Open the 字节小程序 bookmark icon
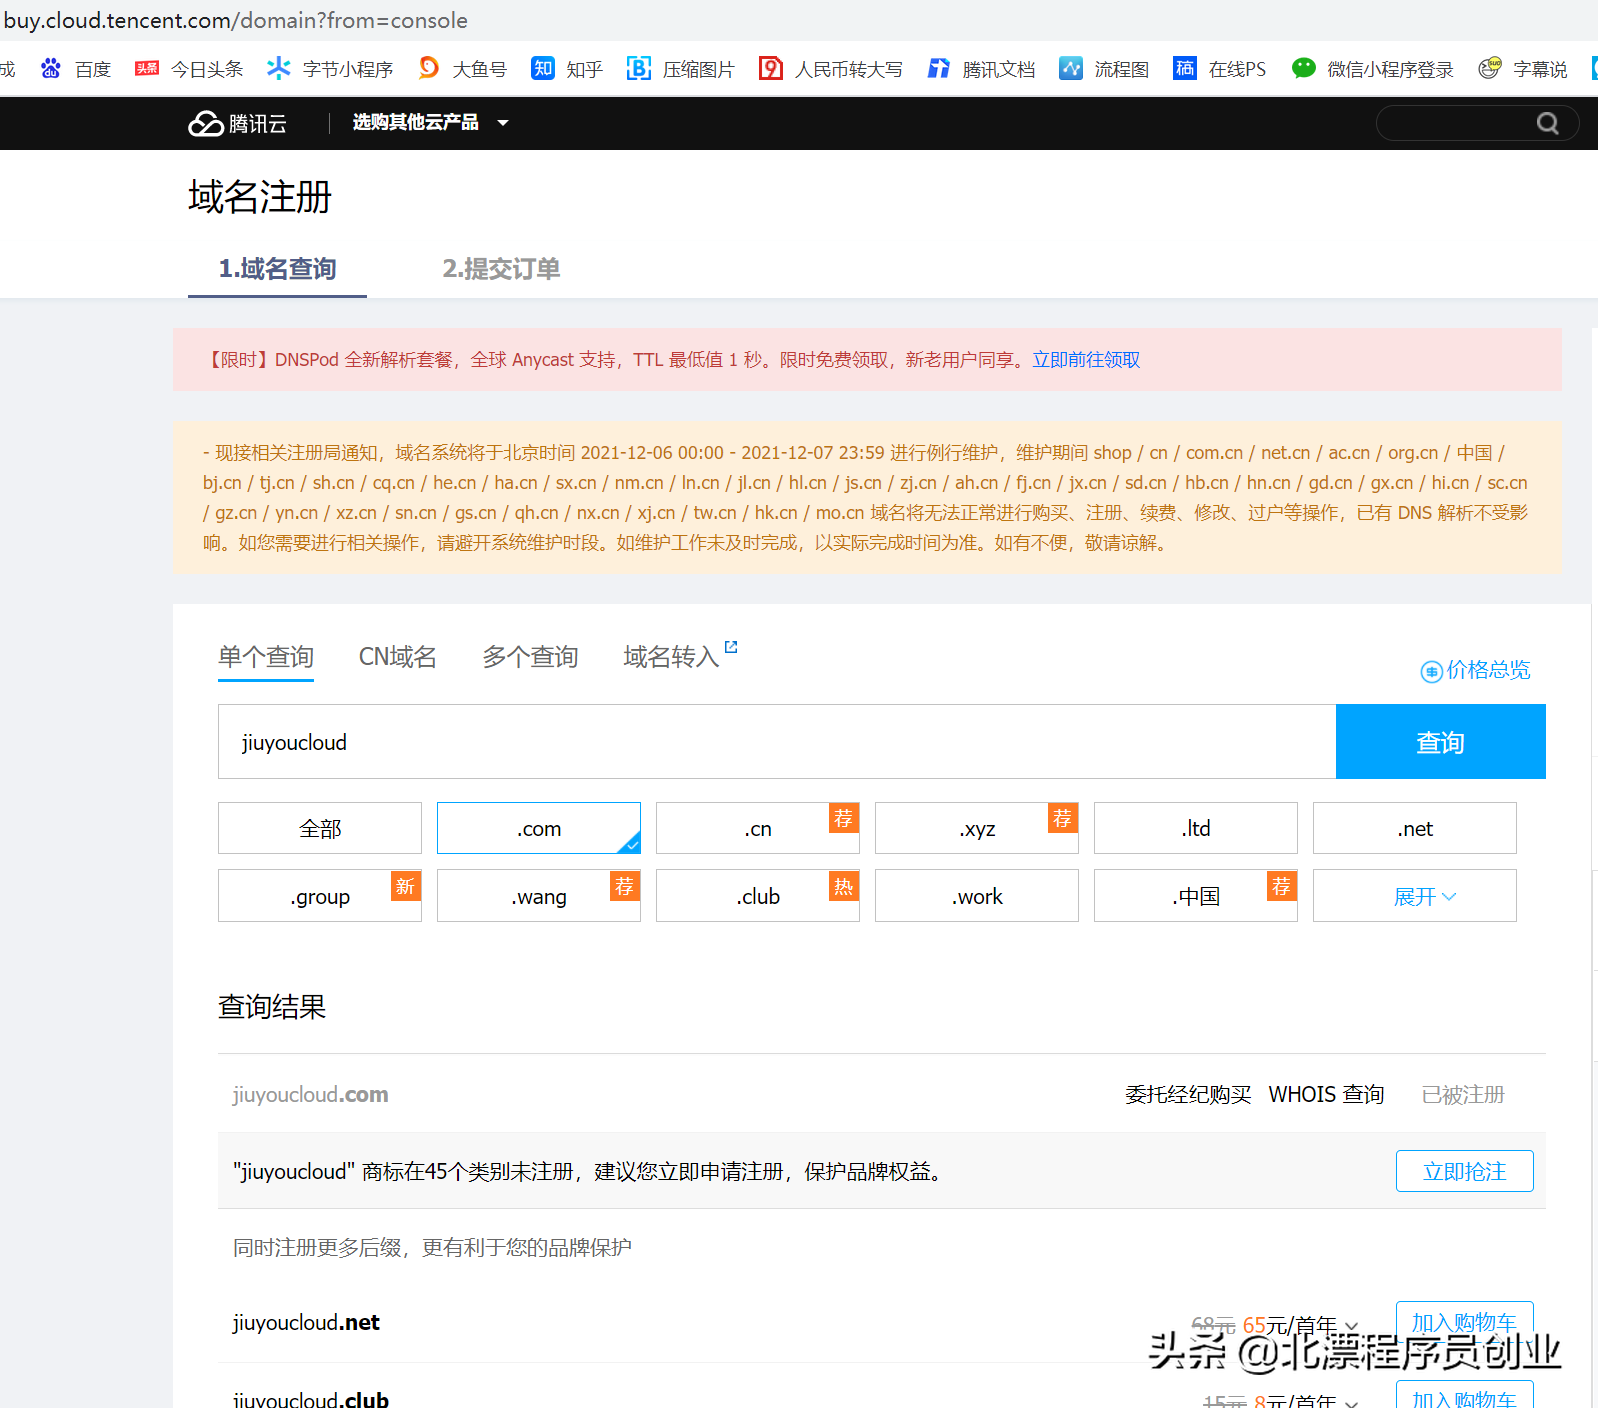The height and width of the screenshot is (1408, 1598). click(x=278, y=68)
